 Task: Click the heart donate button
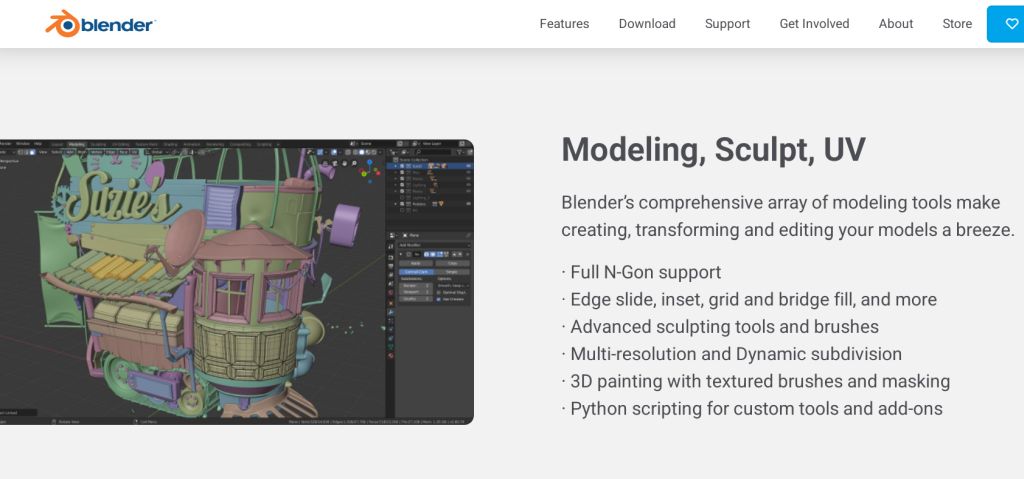click(x=1010, y=24)
